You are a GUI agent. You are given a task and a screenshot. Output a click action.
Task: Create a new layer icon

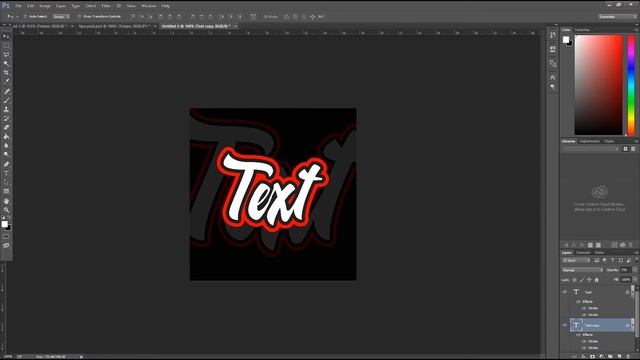620,357
